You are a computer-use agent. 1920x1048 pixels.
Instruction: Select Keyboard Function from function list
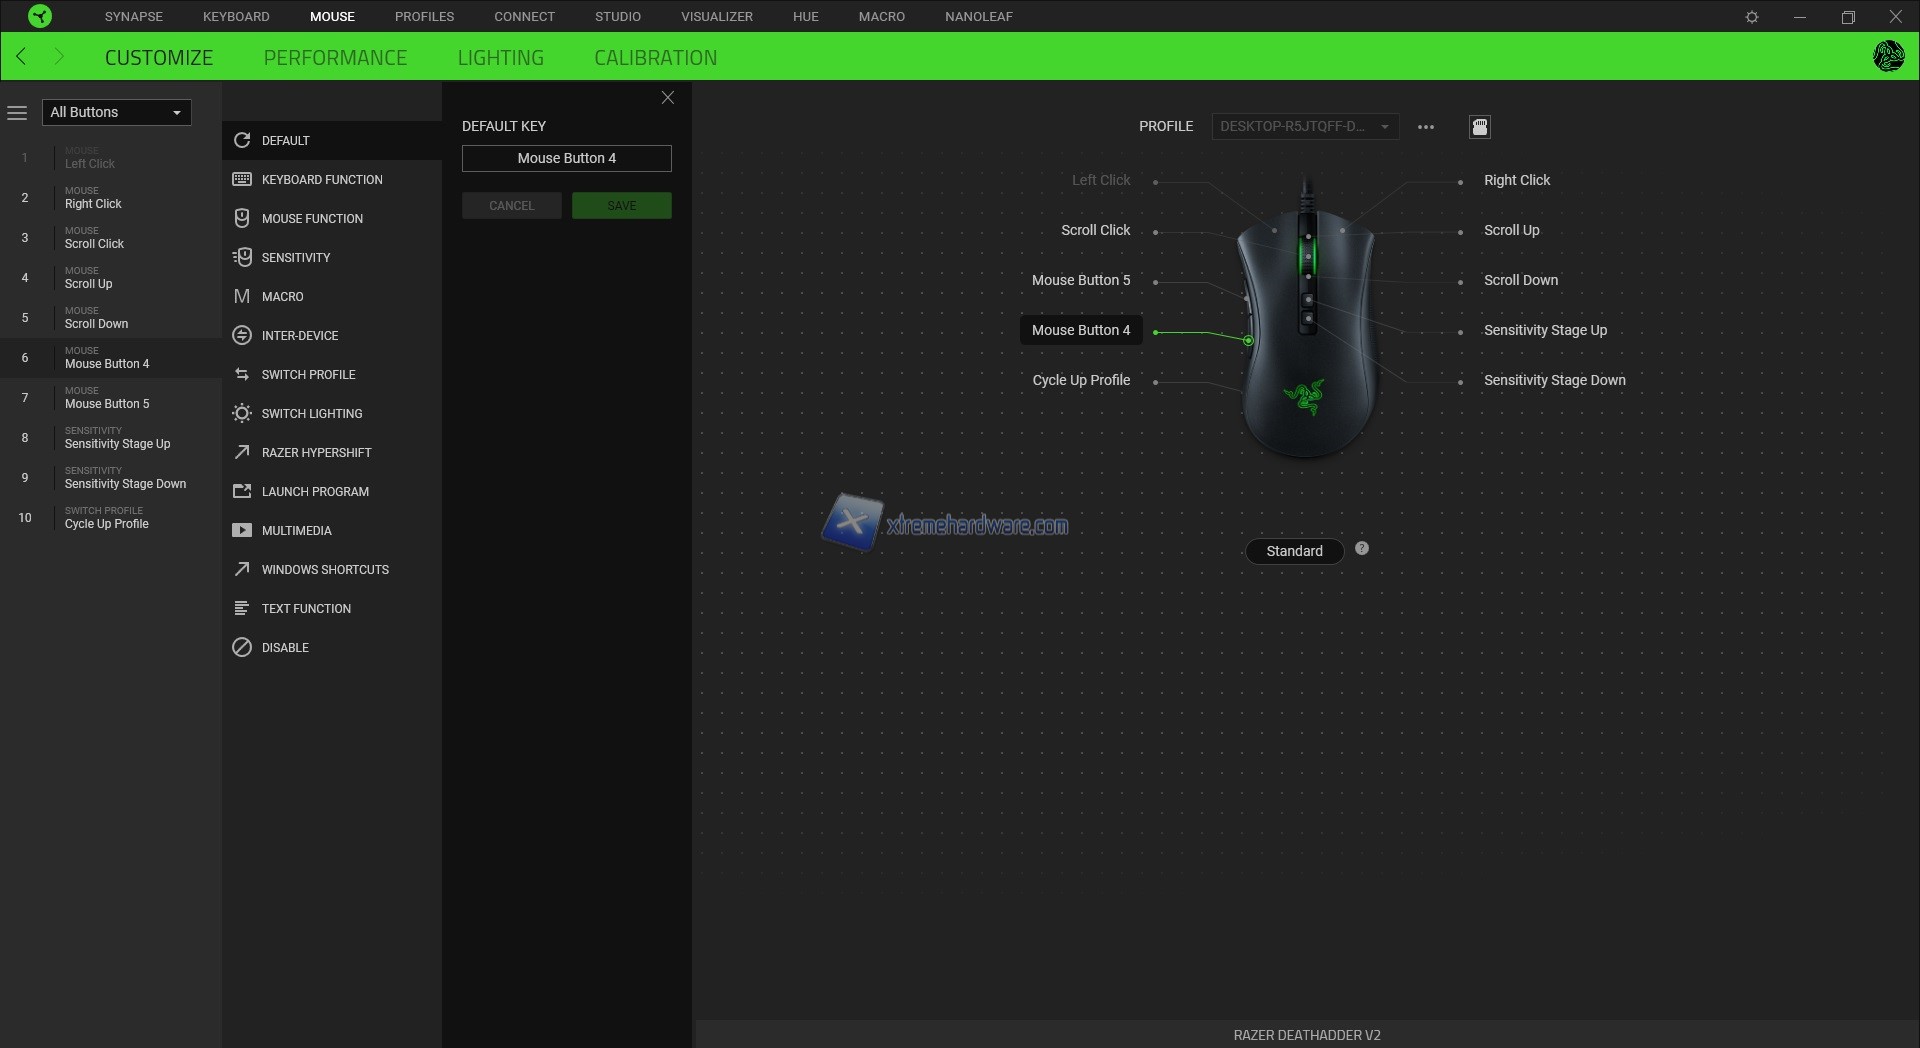pyautogui.click(x=322, y=180)
